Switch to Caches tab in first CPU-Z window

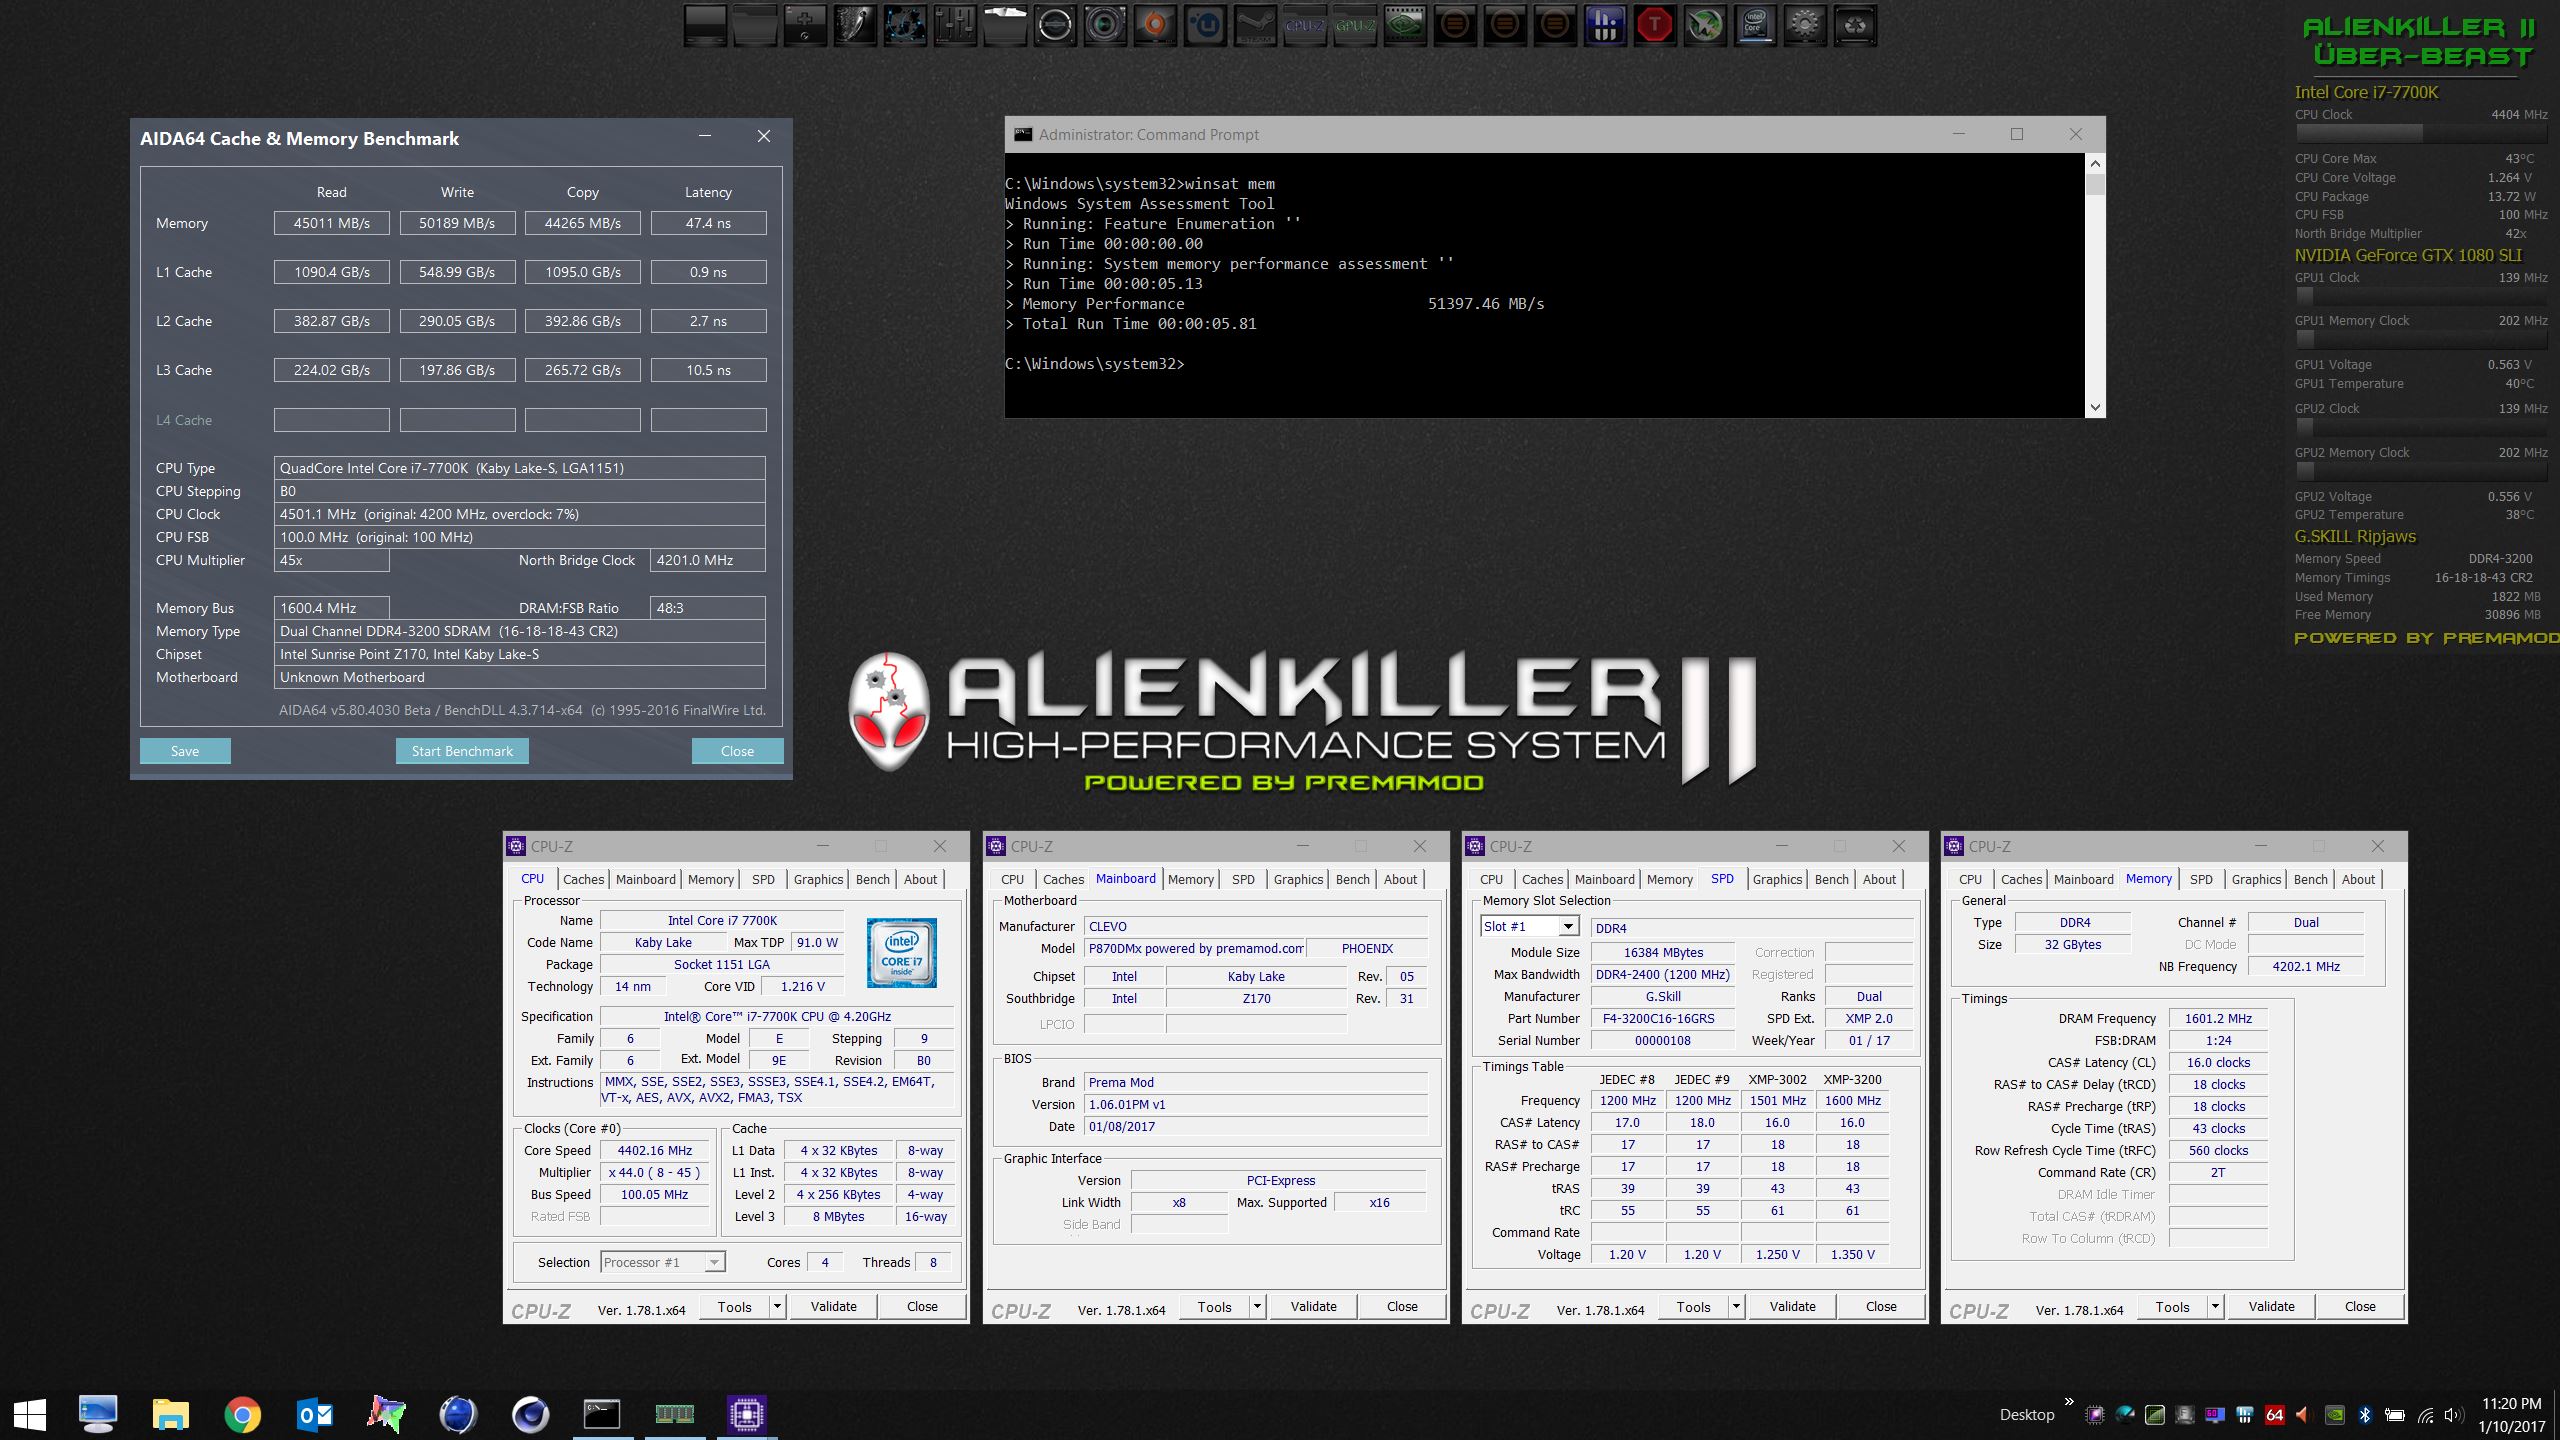[583, 879]
